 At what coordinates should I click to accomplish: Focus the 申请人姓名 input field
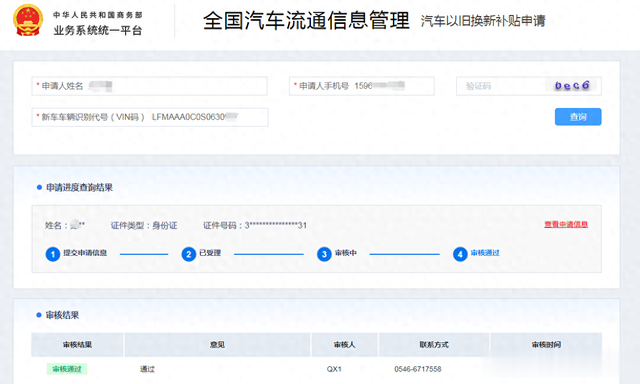[149, 86]
